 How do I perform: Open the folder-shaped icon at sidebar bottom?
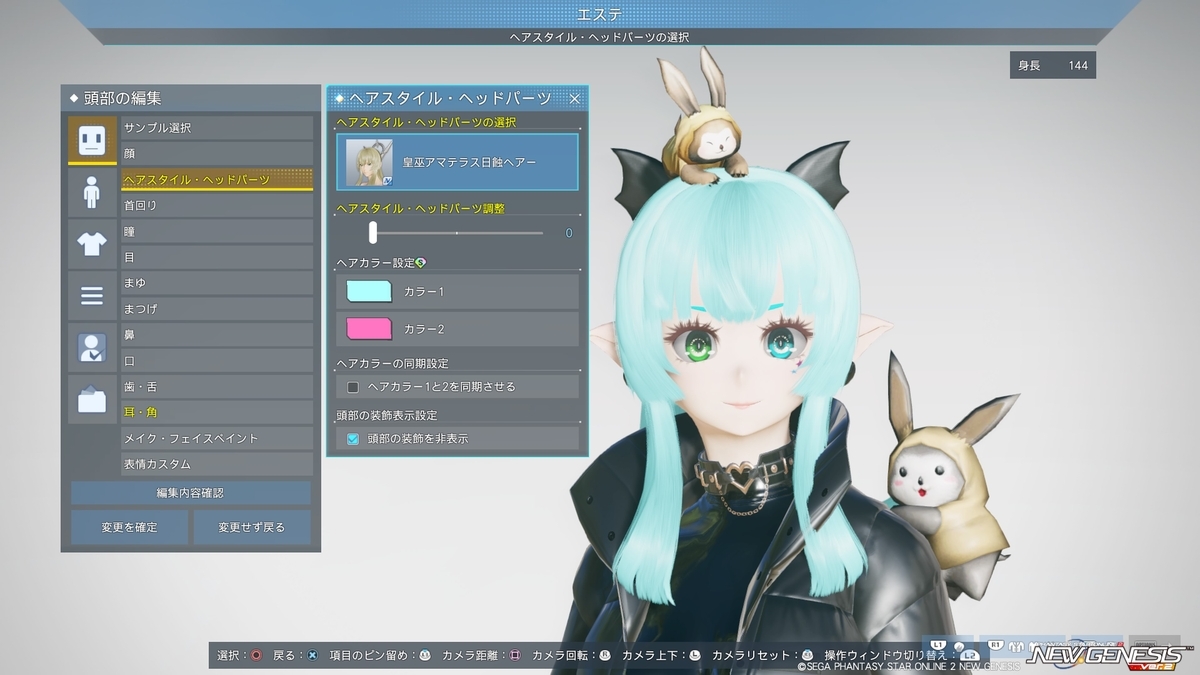click(92, 400)
